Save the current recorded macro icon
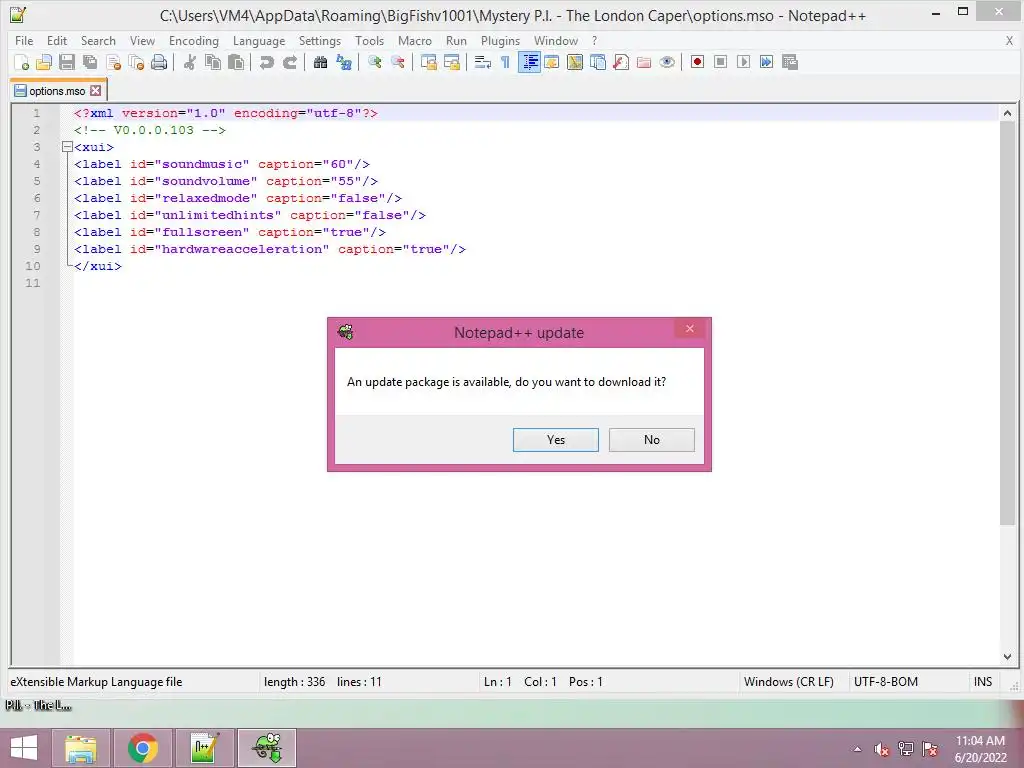 pyautogui.click(x=790, y=62)
